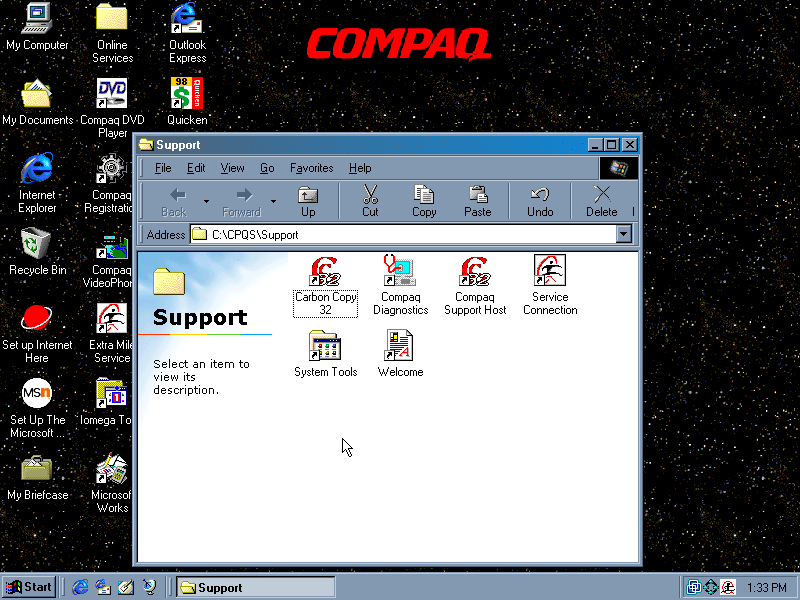This screenshot has height=600, width=800.
Task: Select the My Computer desktop icon
Action: tap(37, 27)
